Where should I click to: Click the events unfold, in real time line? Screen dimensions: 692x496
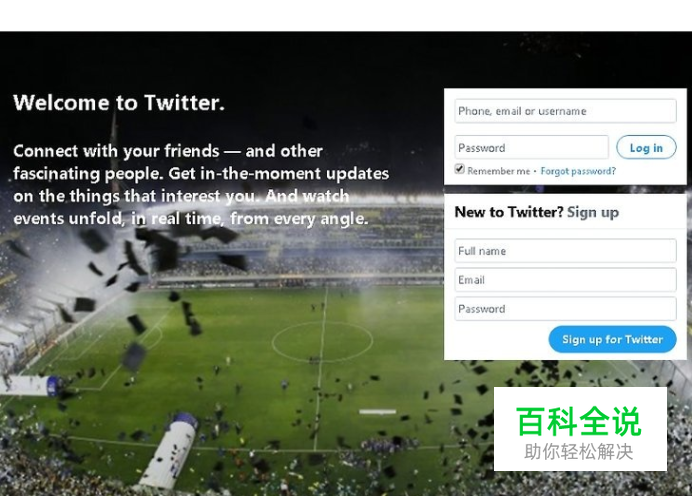[x=191, y=218]
